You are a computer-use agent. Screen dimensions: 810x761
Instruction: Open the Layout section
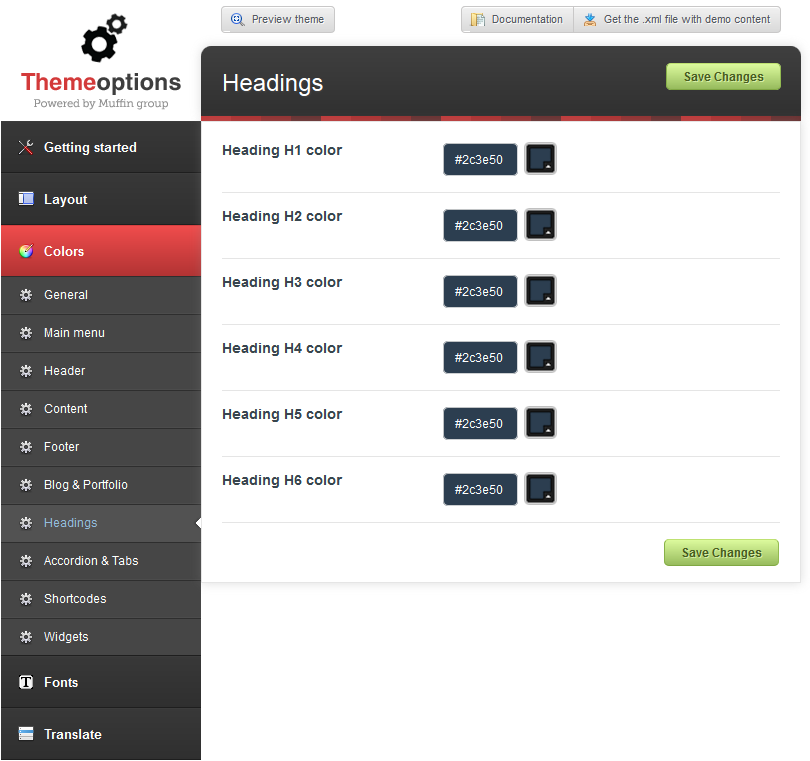[x=101, y=199]
